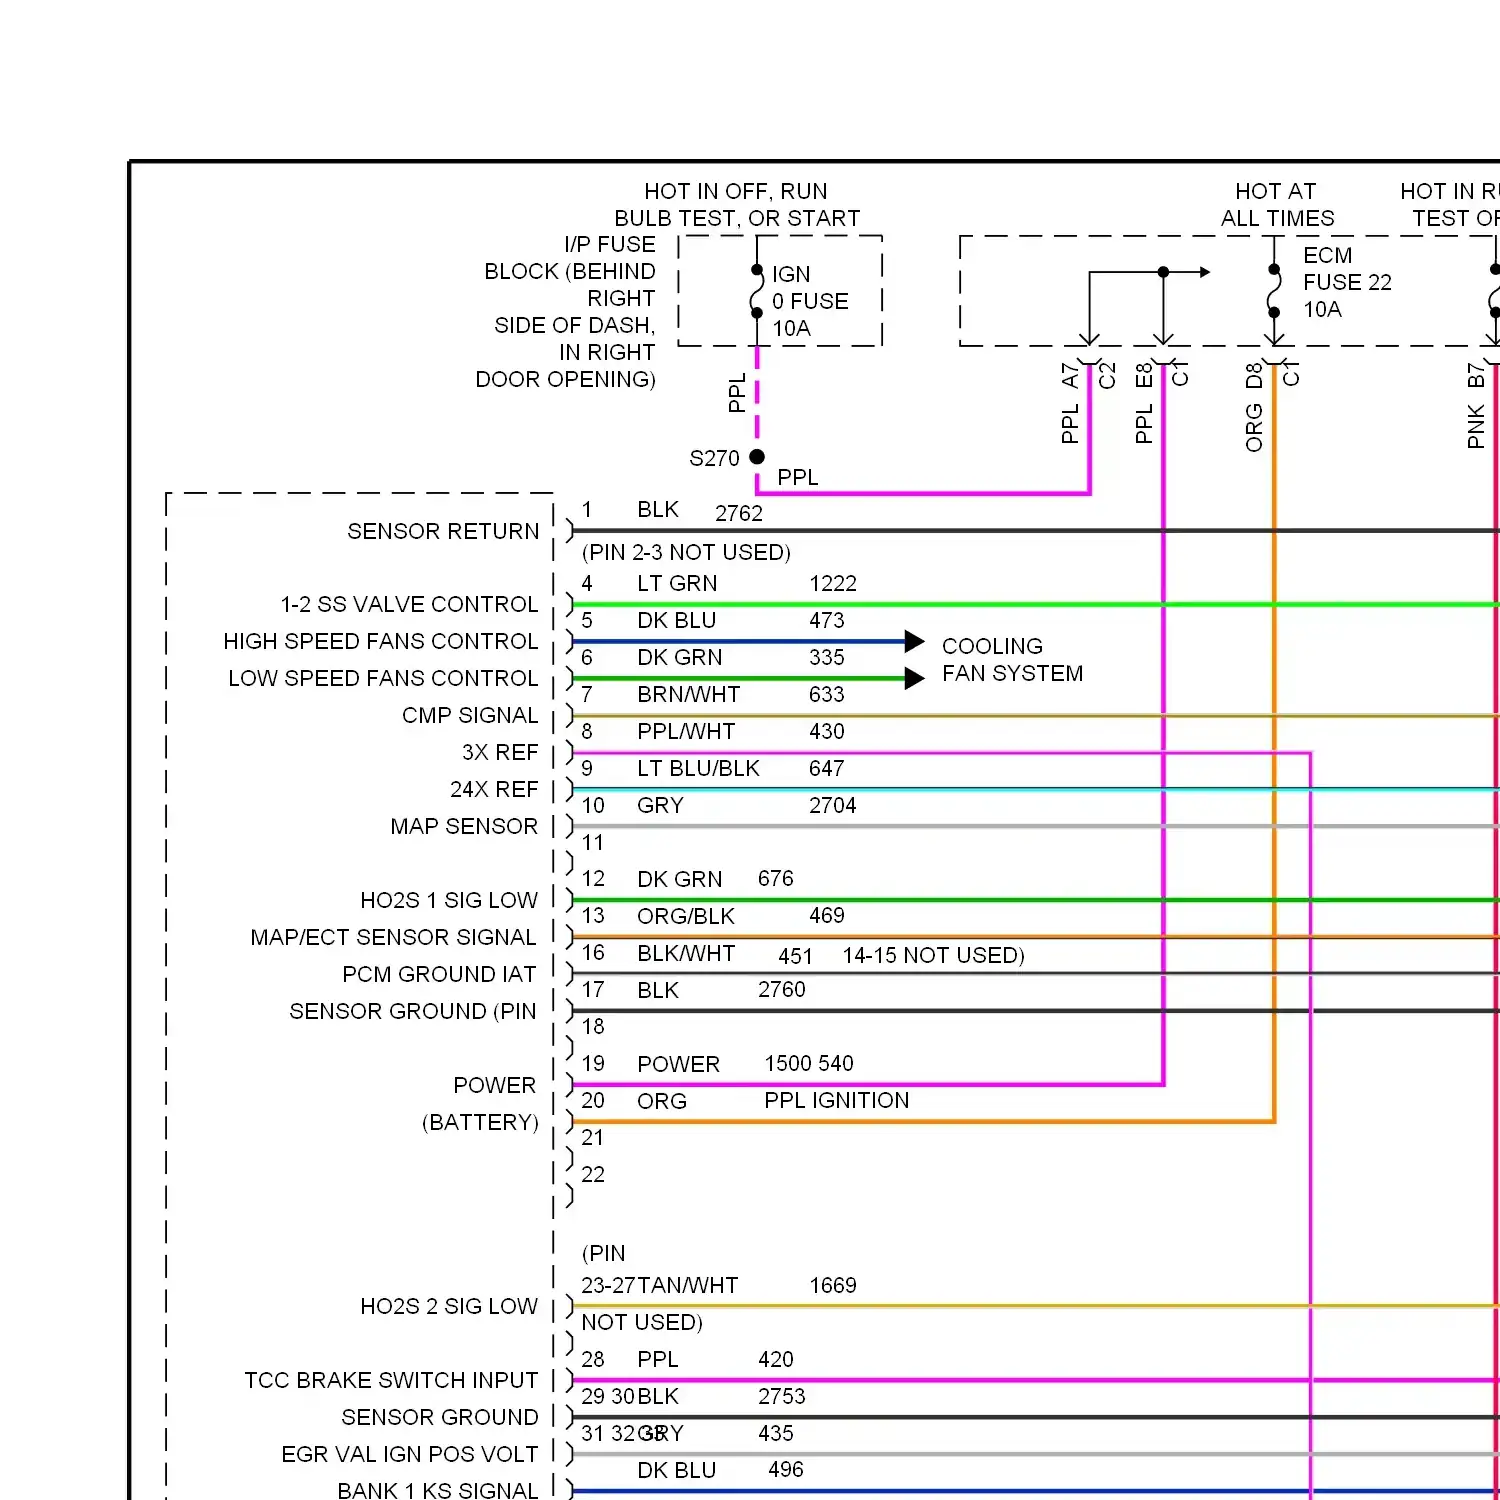This screenshot has width=1500, height=1500.
Task: Click the "24X REF" label
Action: 494,789
